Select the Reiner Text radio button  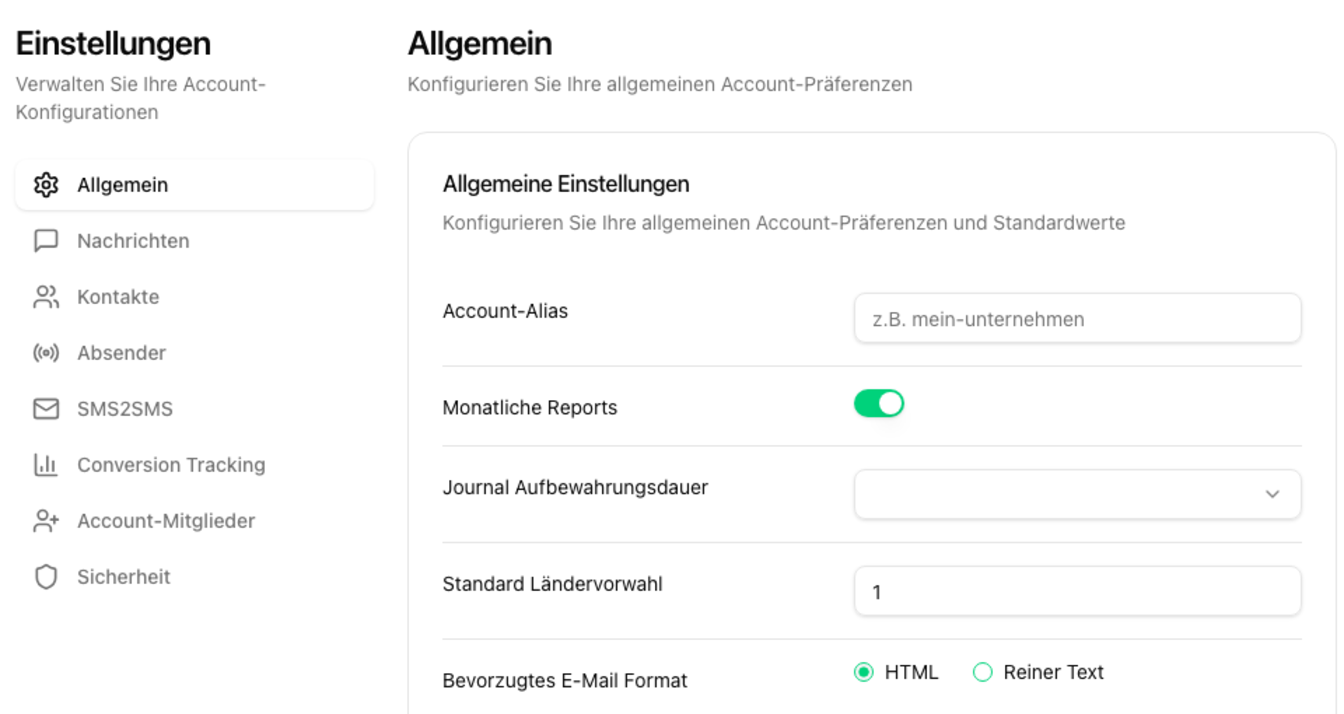(982, 673)
